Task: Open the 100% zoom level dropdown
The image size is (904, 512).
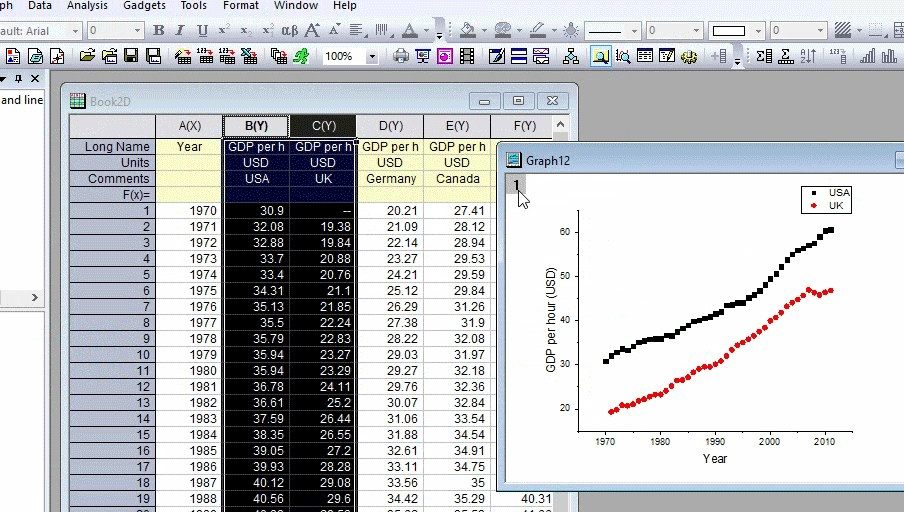Action: [373, 57]
